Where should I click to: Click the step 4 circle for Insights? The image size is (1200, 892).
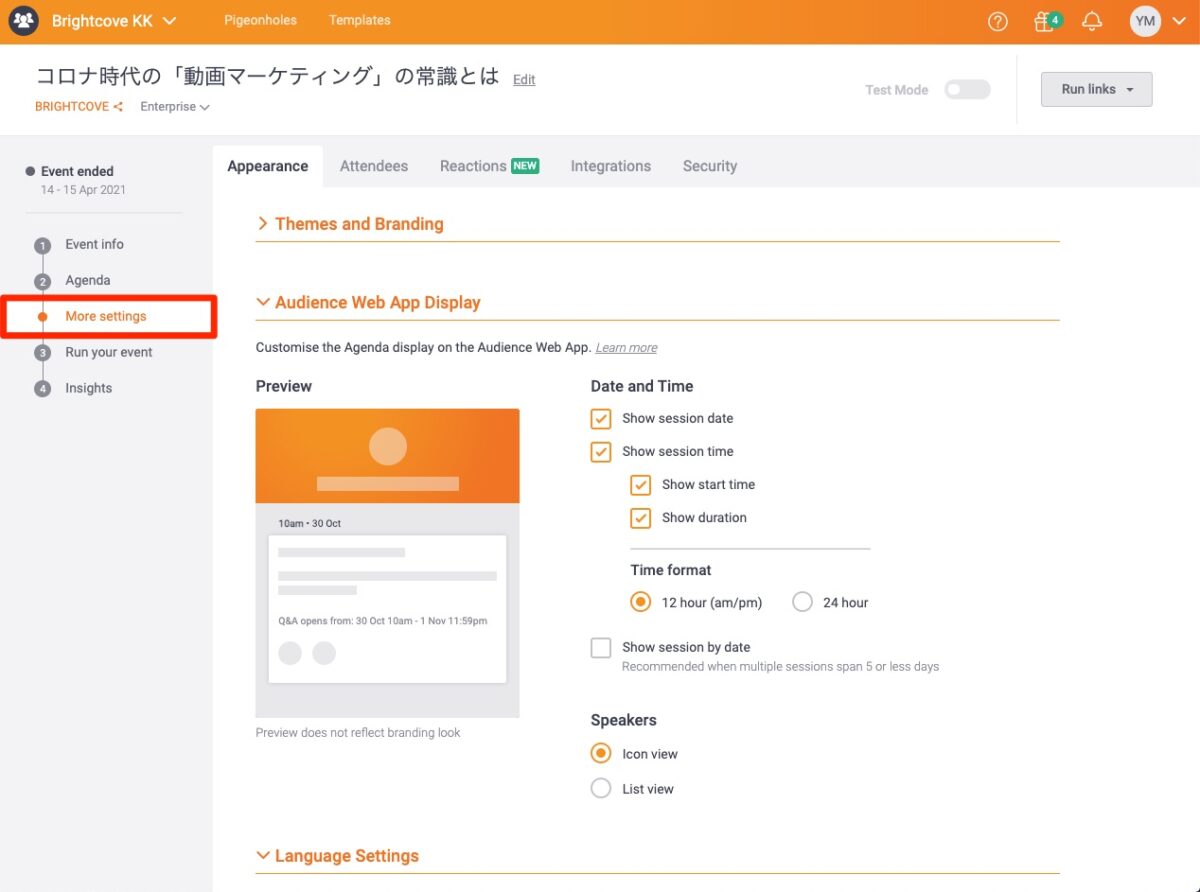click(42, 389)
